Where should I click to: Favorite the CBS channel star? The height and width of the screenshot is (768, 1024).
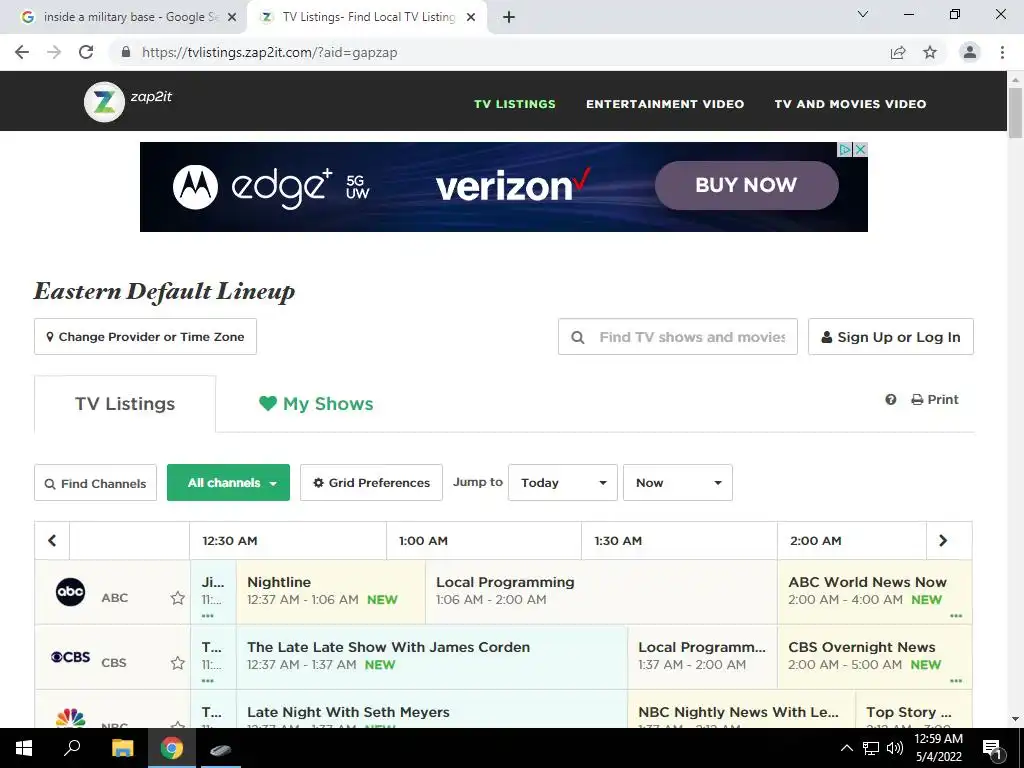point(178,663)
